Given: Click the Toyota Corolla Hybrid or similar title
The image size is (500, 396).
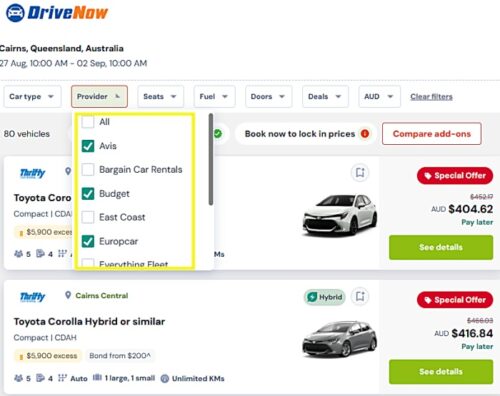Looking at the screenshot, I should click(x=89, y=322).
